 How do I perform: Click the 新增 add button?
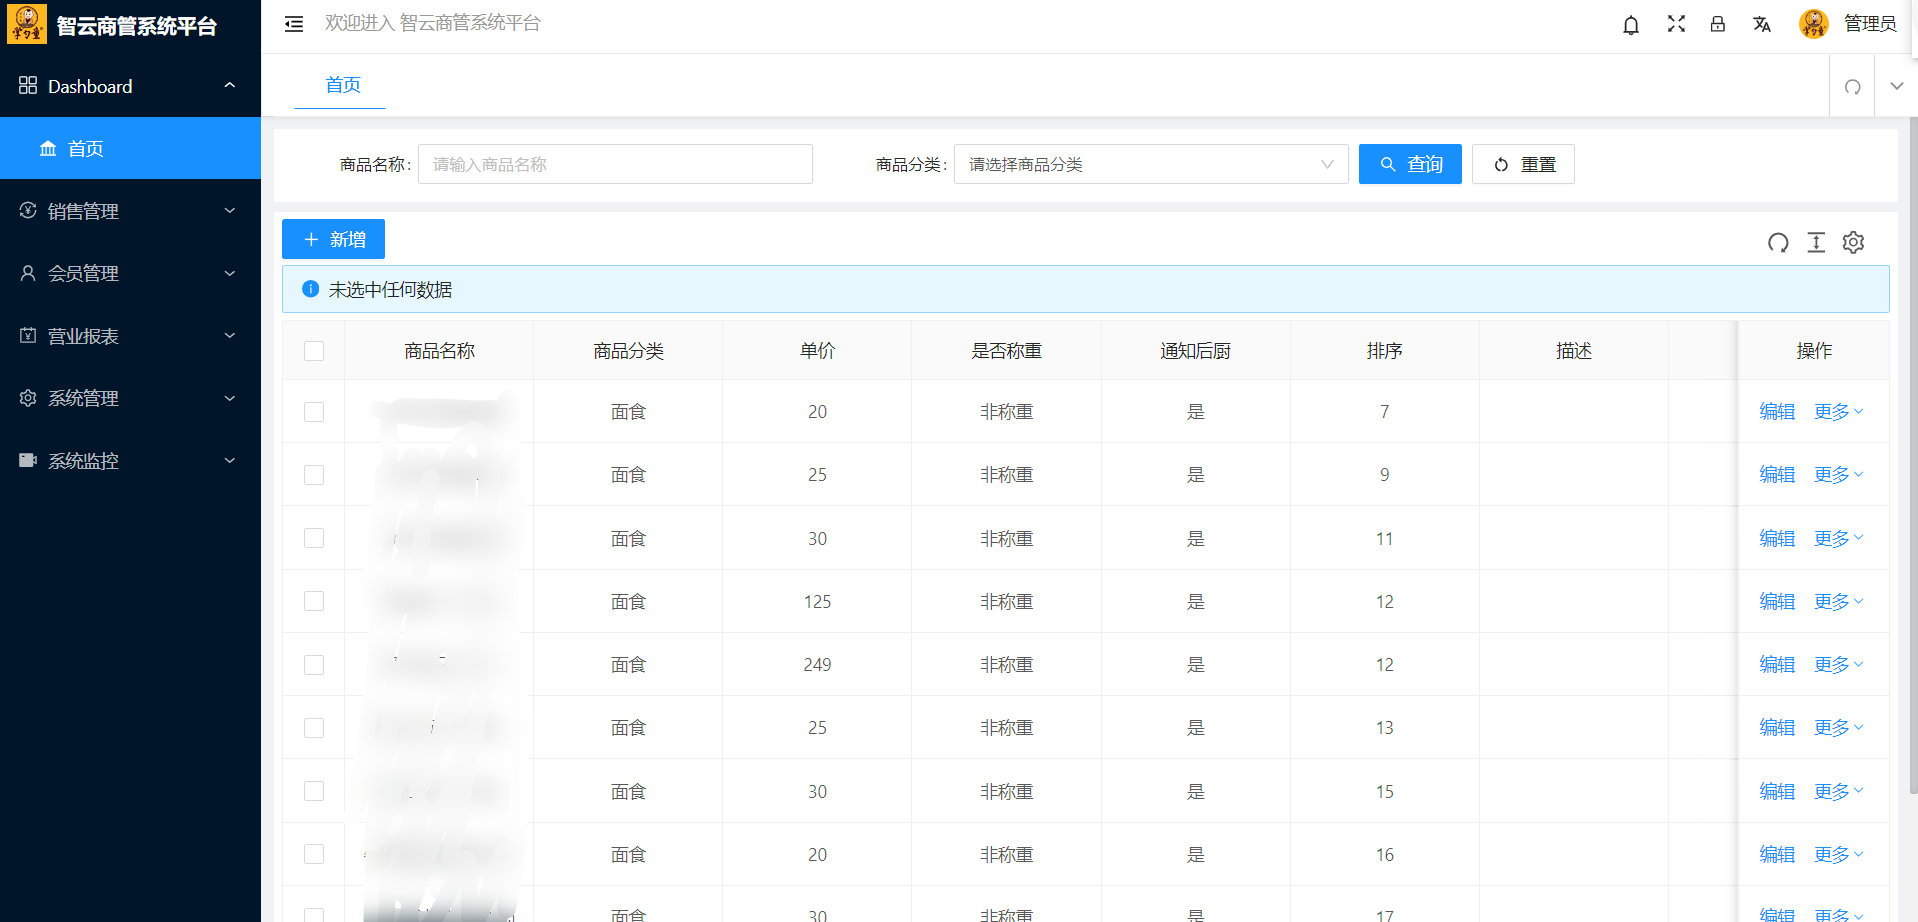point(333,239)
